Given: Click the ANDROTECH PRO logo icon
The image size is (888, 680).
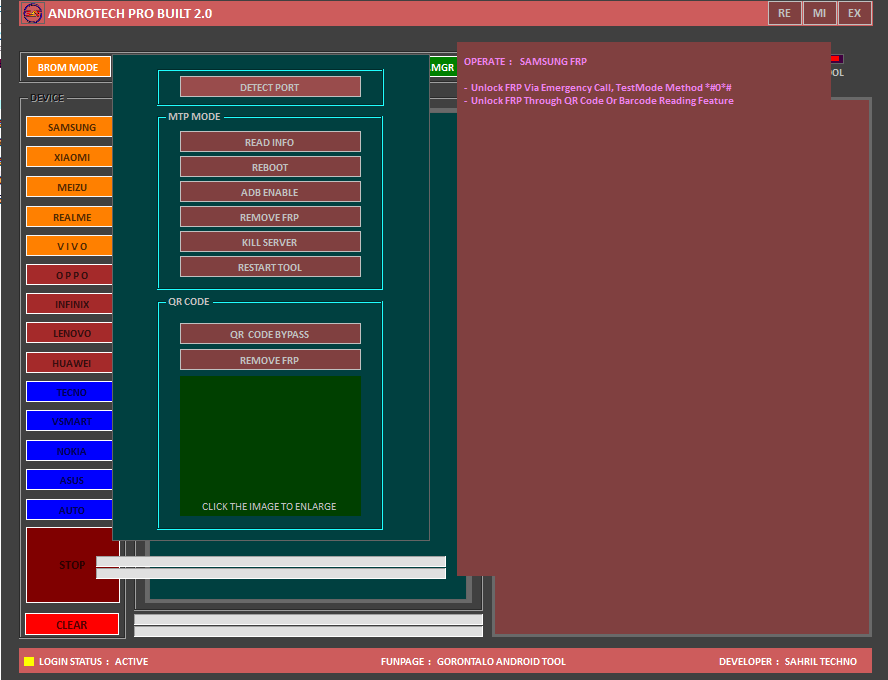Looking at the screenshot, I should click(32, 13).
